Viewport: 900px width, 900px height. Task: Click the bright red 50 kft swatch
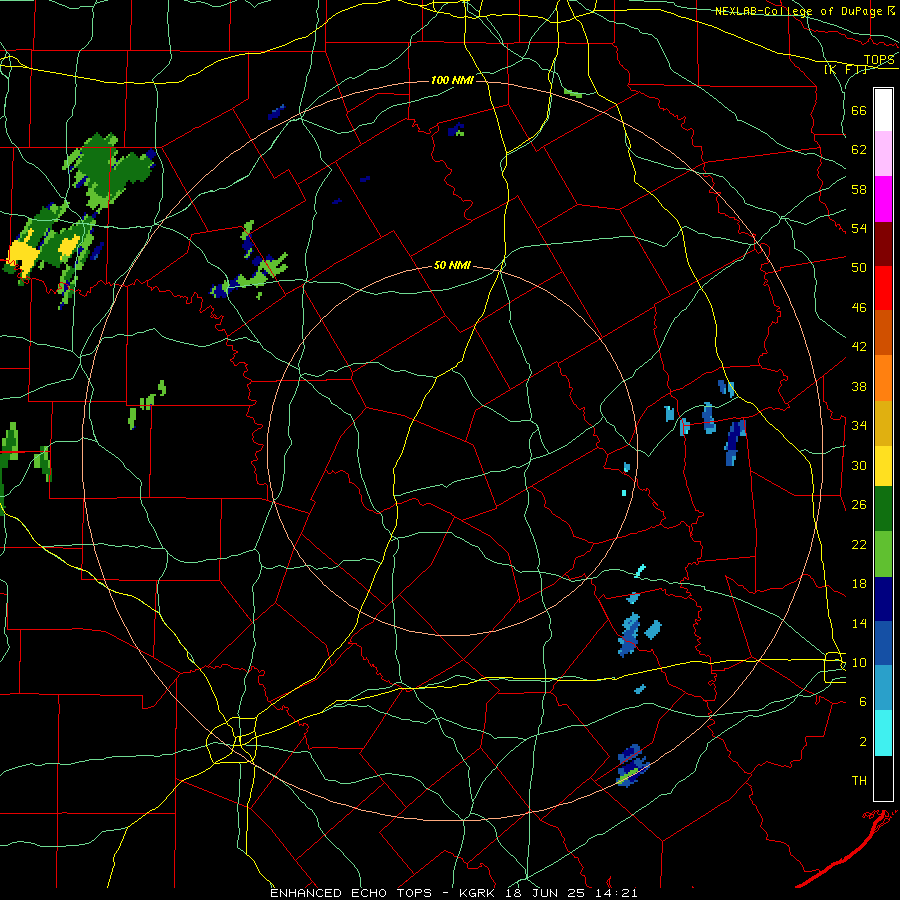[x=883, y=288]
